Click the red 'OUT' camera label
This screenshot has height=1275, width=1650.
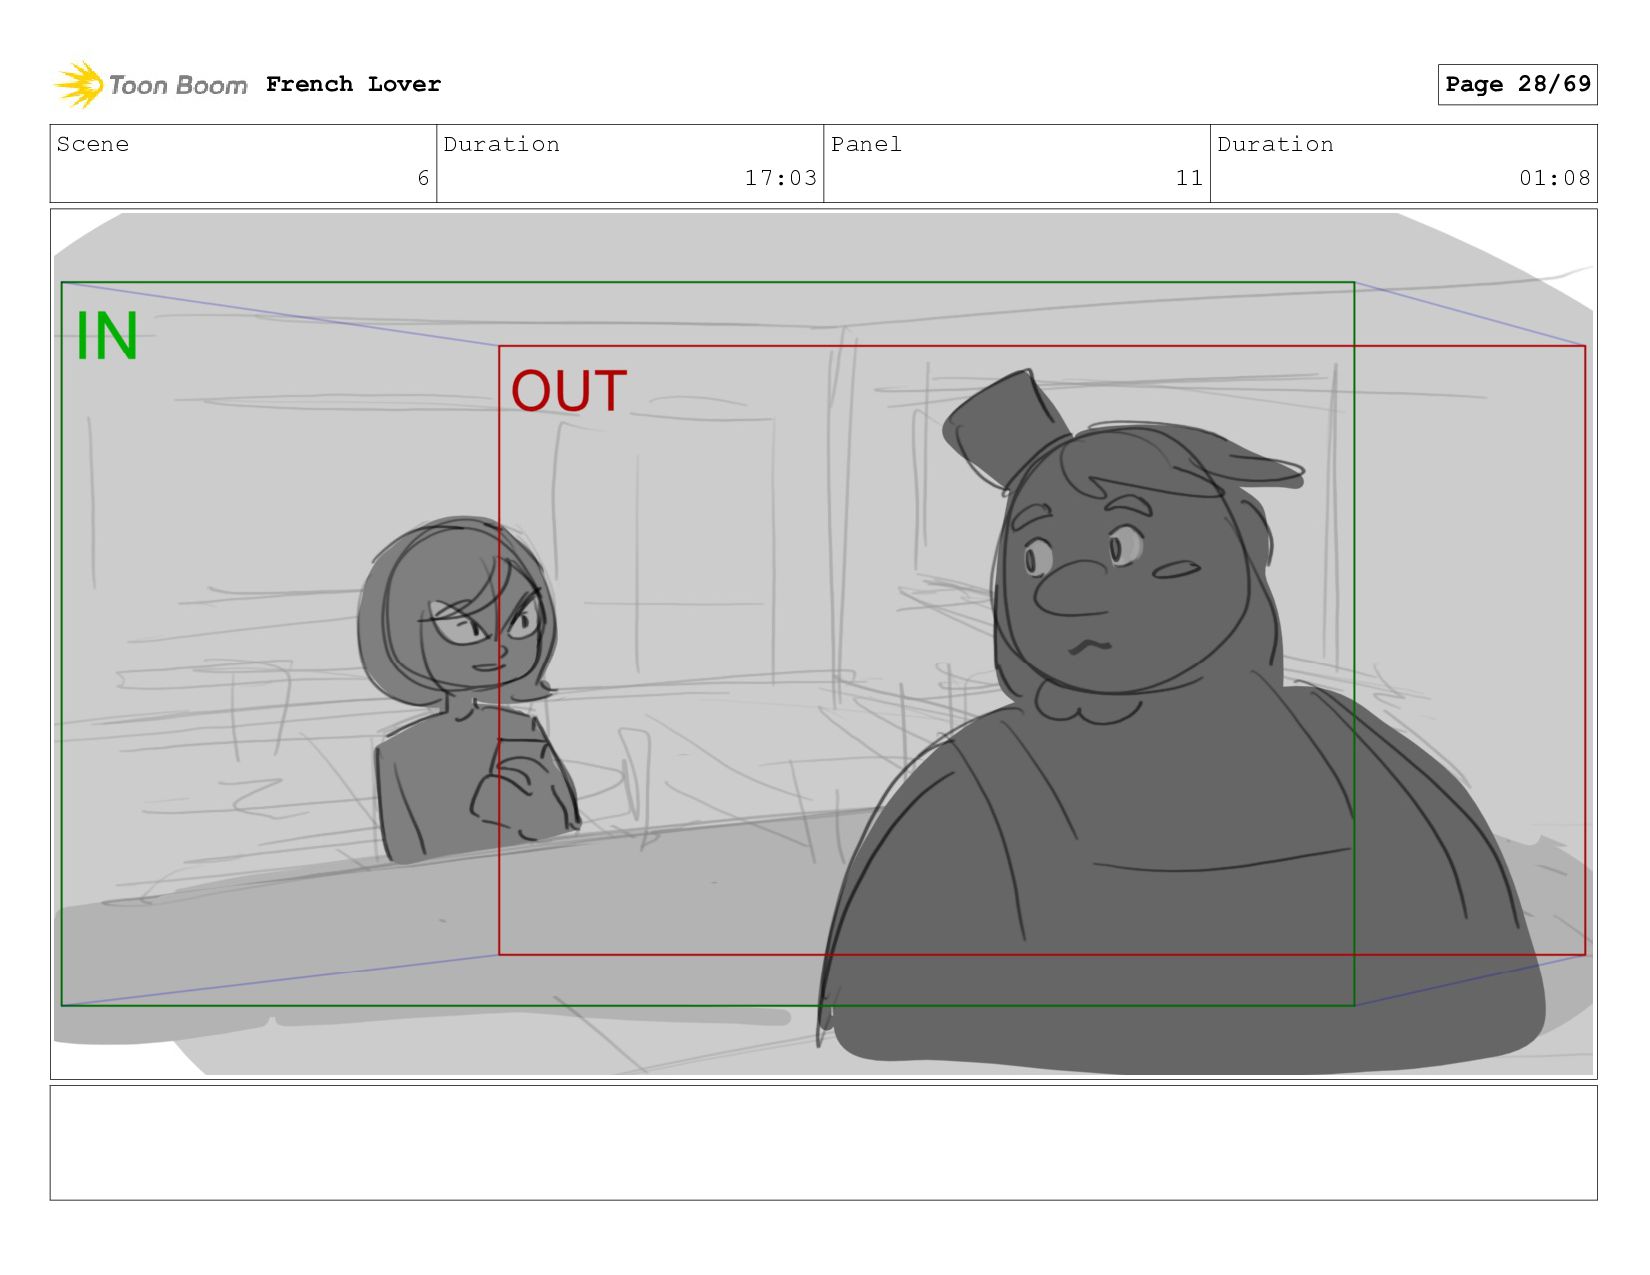pyautogui.click(x=569, y=391)
